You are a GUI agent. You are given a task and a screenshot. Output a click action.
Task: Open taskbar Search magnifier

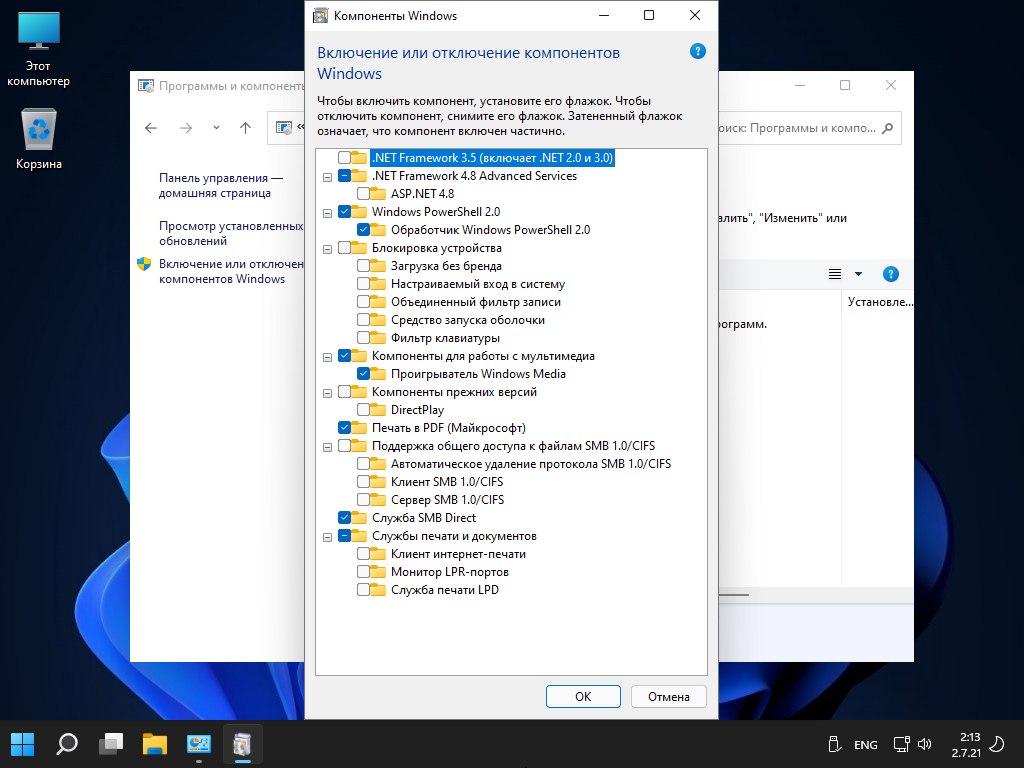[x=67, y=744]
